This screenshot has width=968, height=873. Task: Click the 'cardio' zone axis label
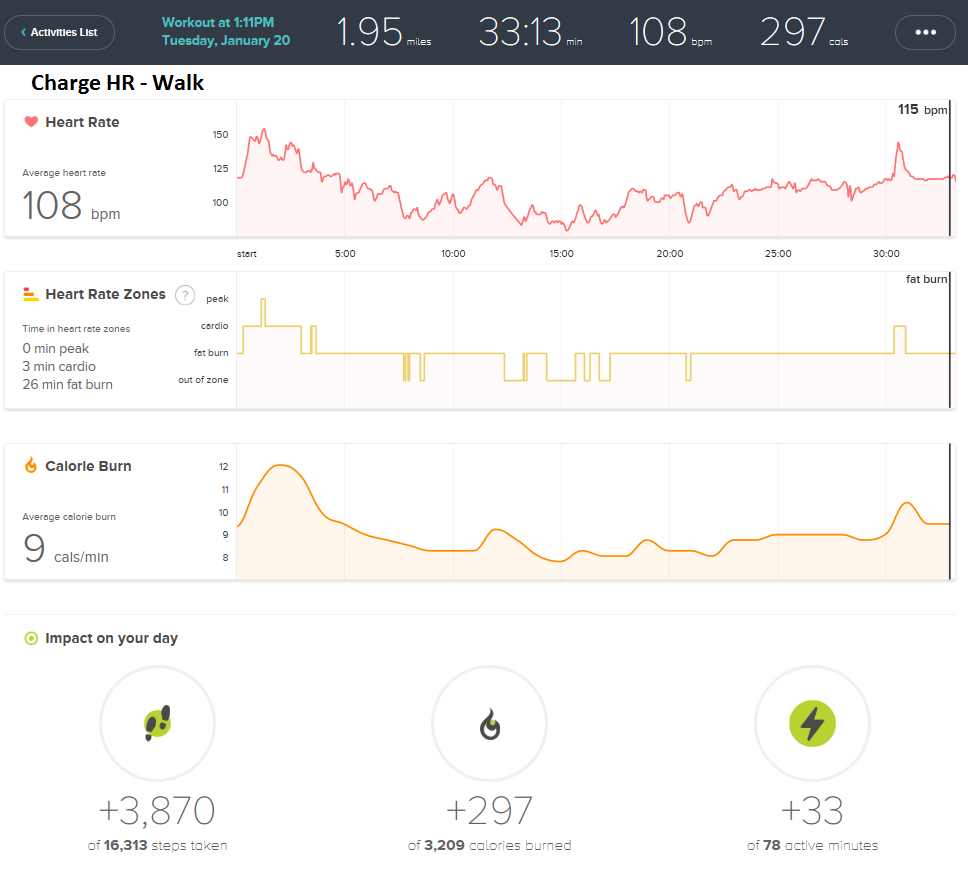point(214,325)
